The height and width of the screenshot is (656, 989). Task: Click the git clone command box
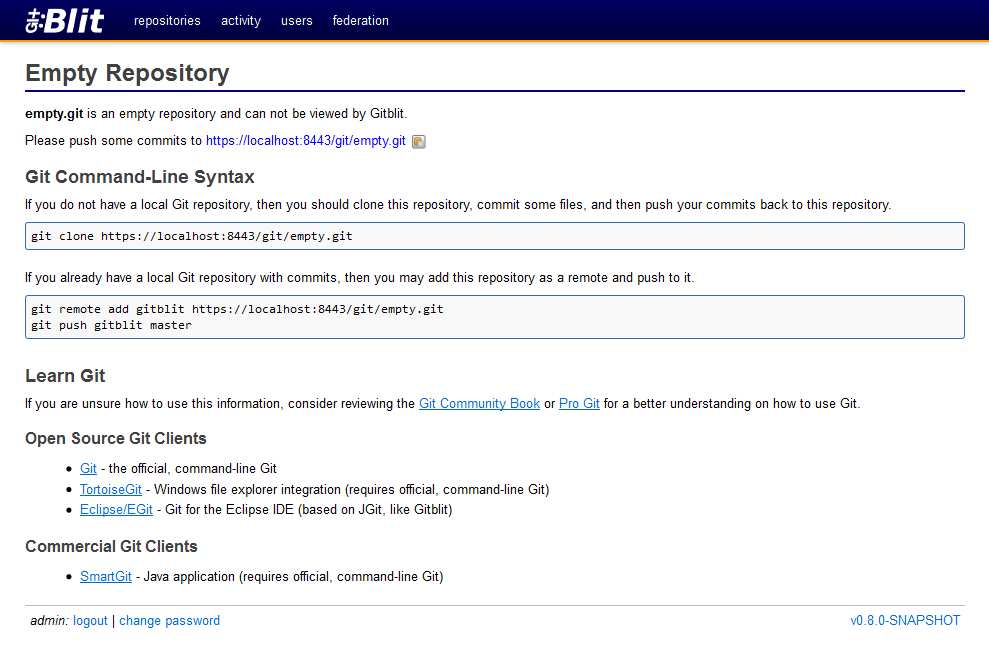coord(494,236)
